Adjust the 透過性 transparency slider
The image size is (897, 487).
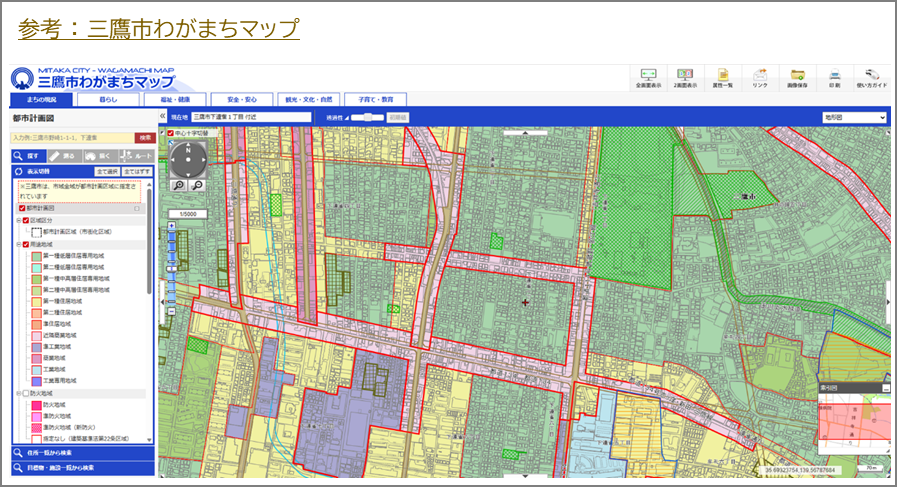tap(371, 117)
